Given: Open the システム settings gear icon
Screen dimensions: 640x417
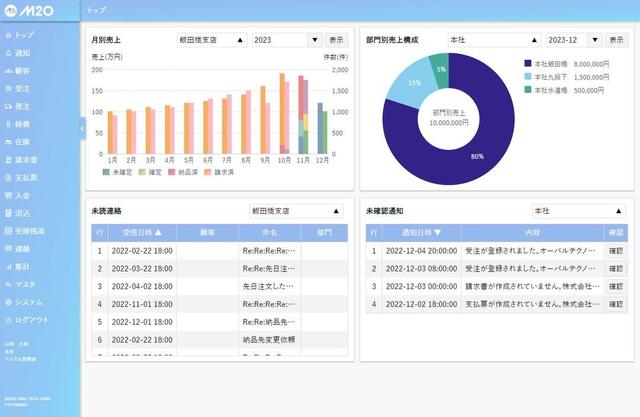Looking at the screenshot, I should (x=9, y=302).
